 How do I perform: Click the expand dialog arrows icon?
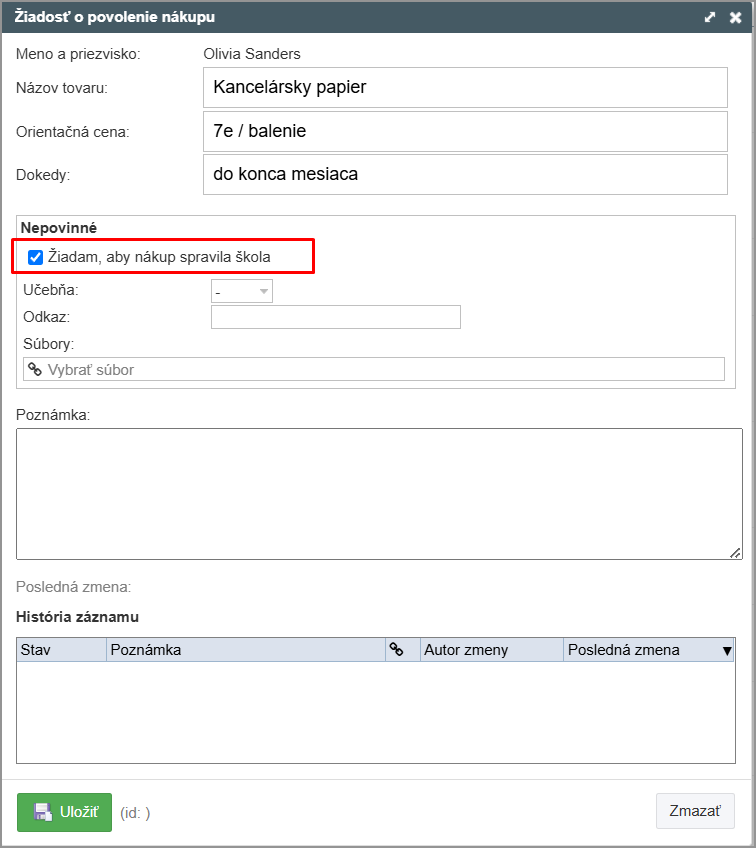[709, 17]
